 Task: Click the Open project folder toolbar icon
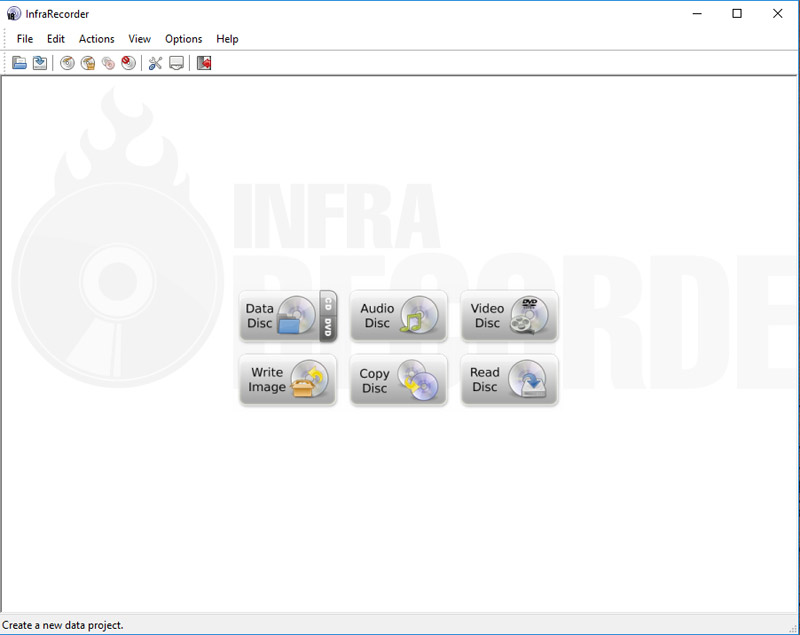[x=19, y=63]
